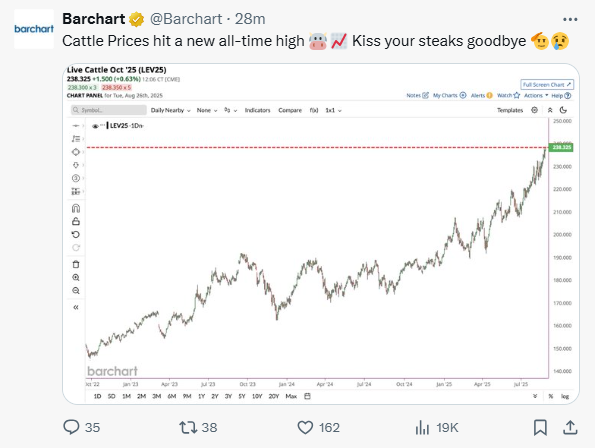Click the share upload icon
The width and height of the screenshot is (595, 448).
pos(570,428)
